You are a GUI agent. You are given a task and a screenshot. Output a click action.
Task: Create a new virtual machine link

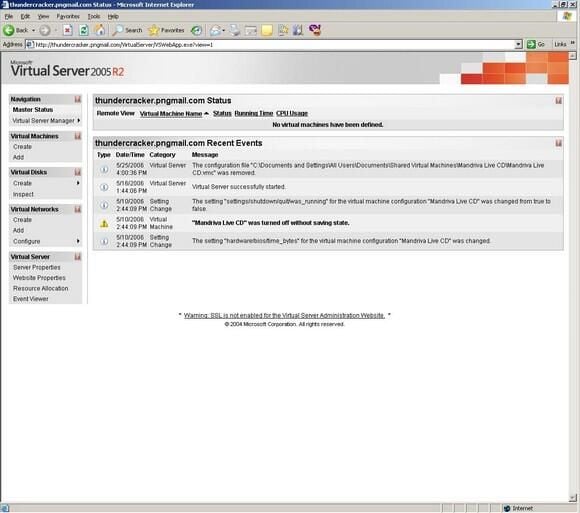pos(22,147)
